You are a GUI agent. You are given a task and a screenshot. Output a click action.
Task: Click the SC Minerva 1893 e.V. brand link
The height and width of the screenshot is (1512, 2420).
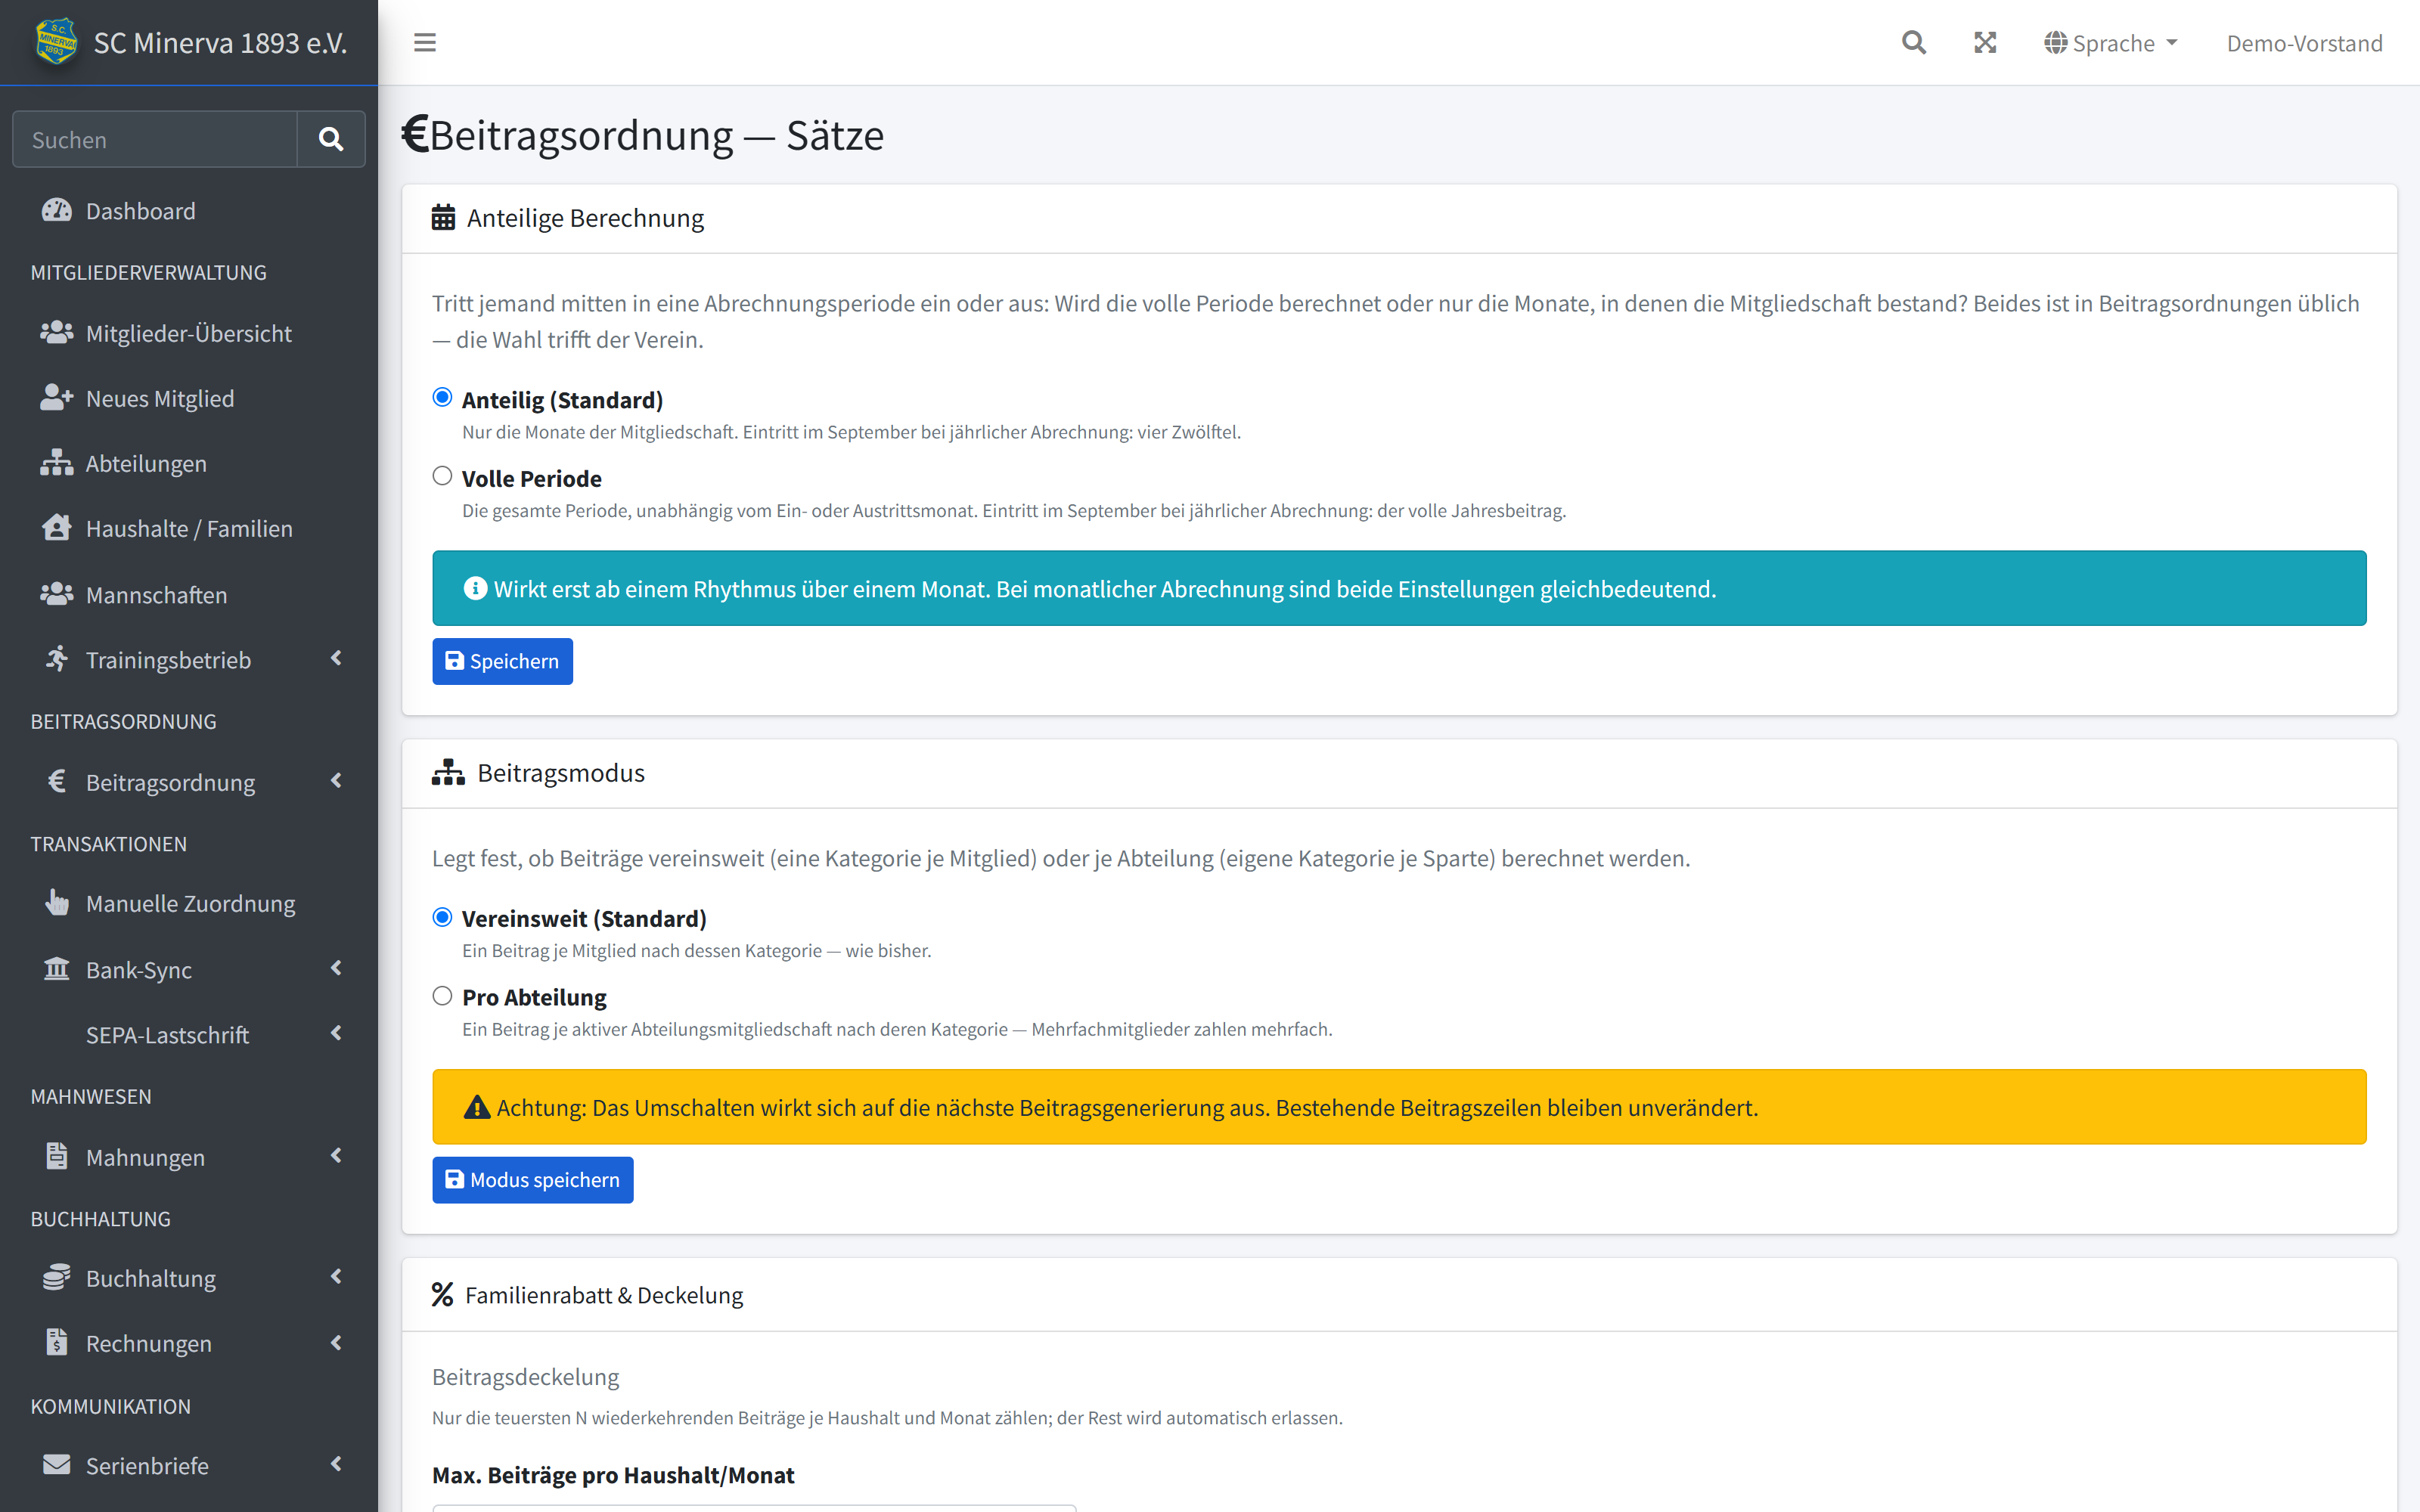pos(190,42)
